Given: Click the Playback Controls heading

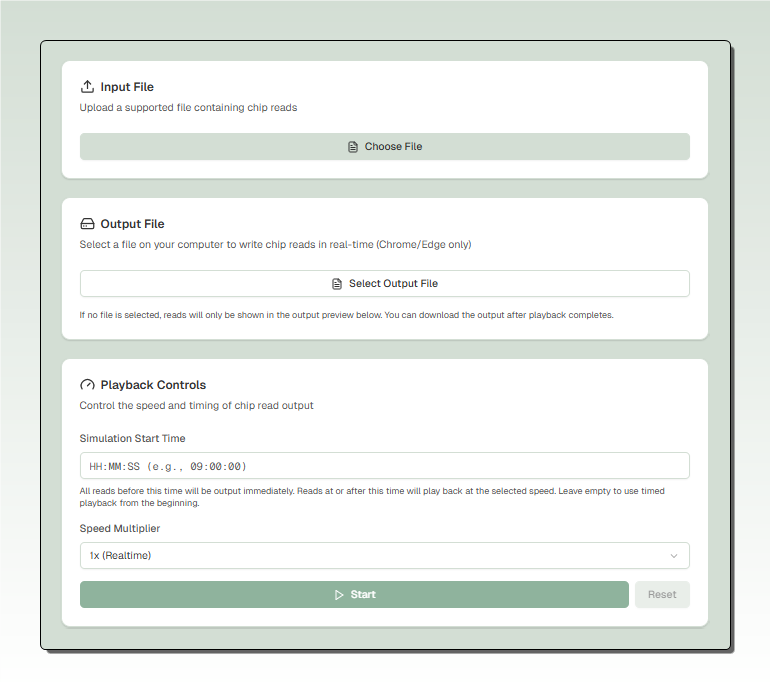Looking at the screenshot, I should 153,385.
